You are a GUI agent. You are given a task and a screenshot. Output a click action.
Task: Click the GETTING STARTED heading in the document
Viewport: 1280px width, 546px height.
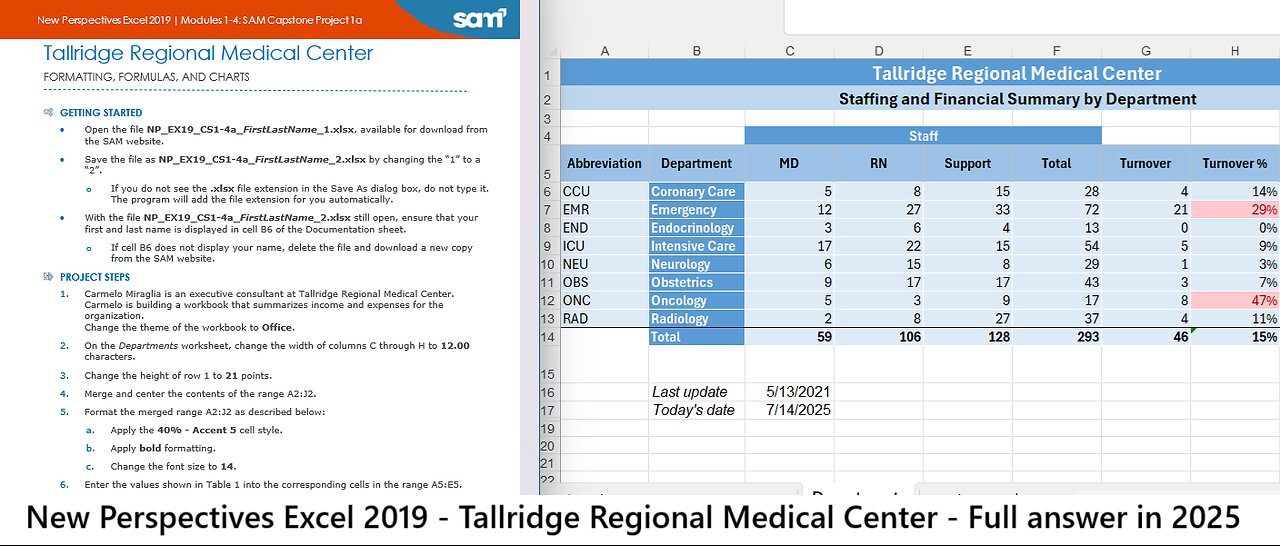pos(101,113)
